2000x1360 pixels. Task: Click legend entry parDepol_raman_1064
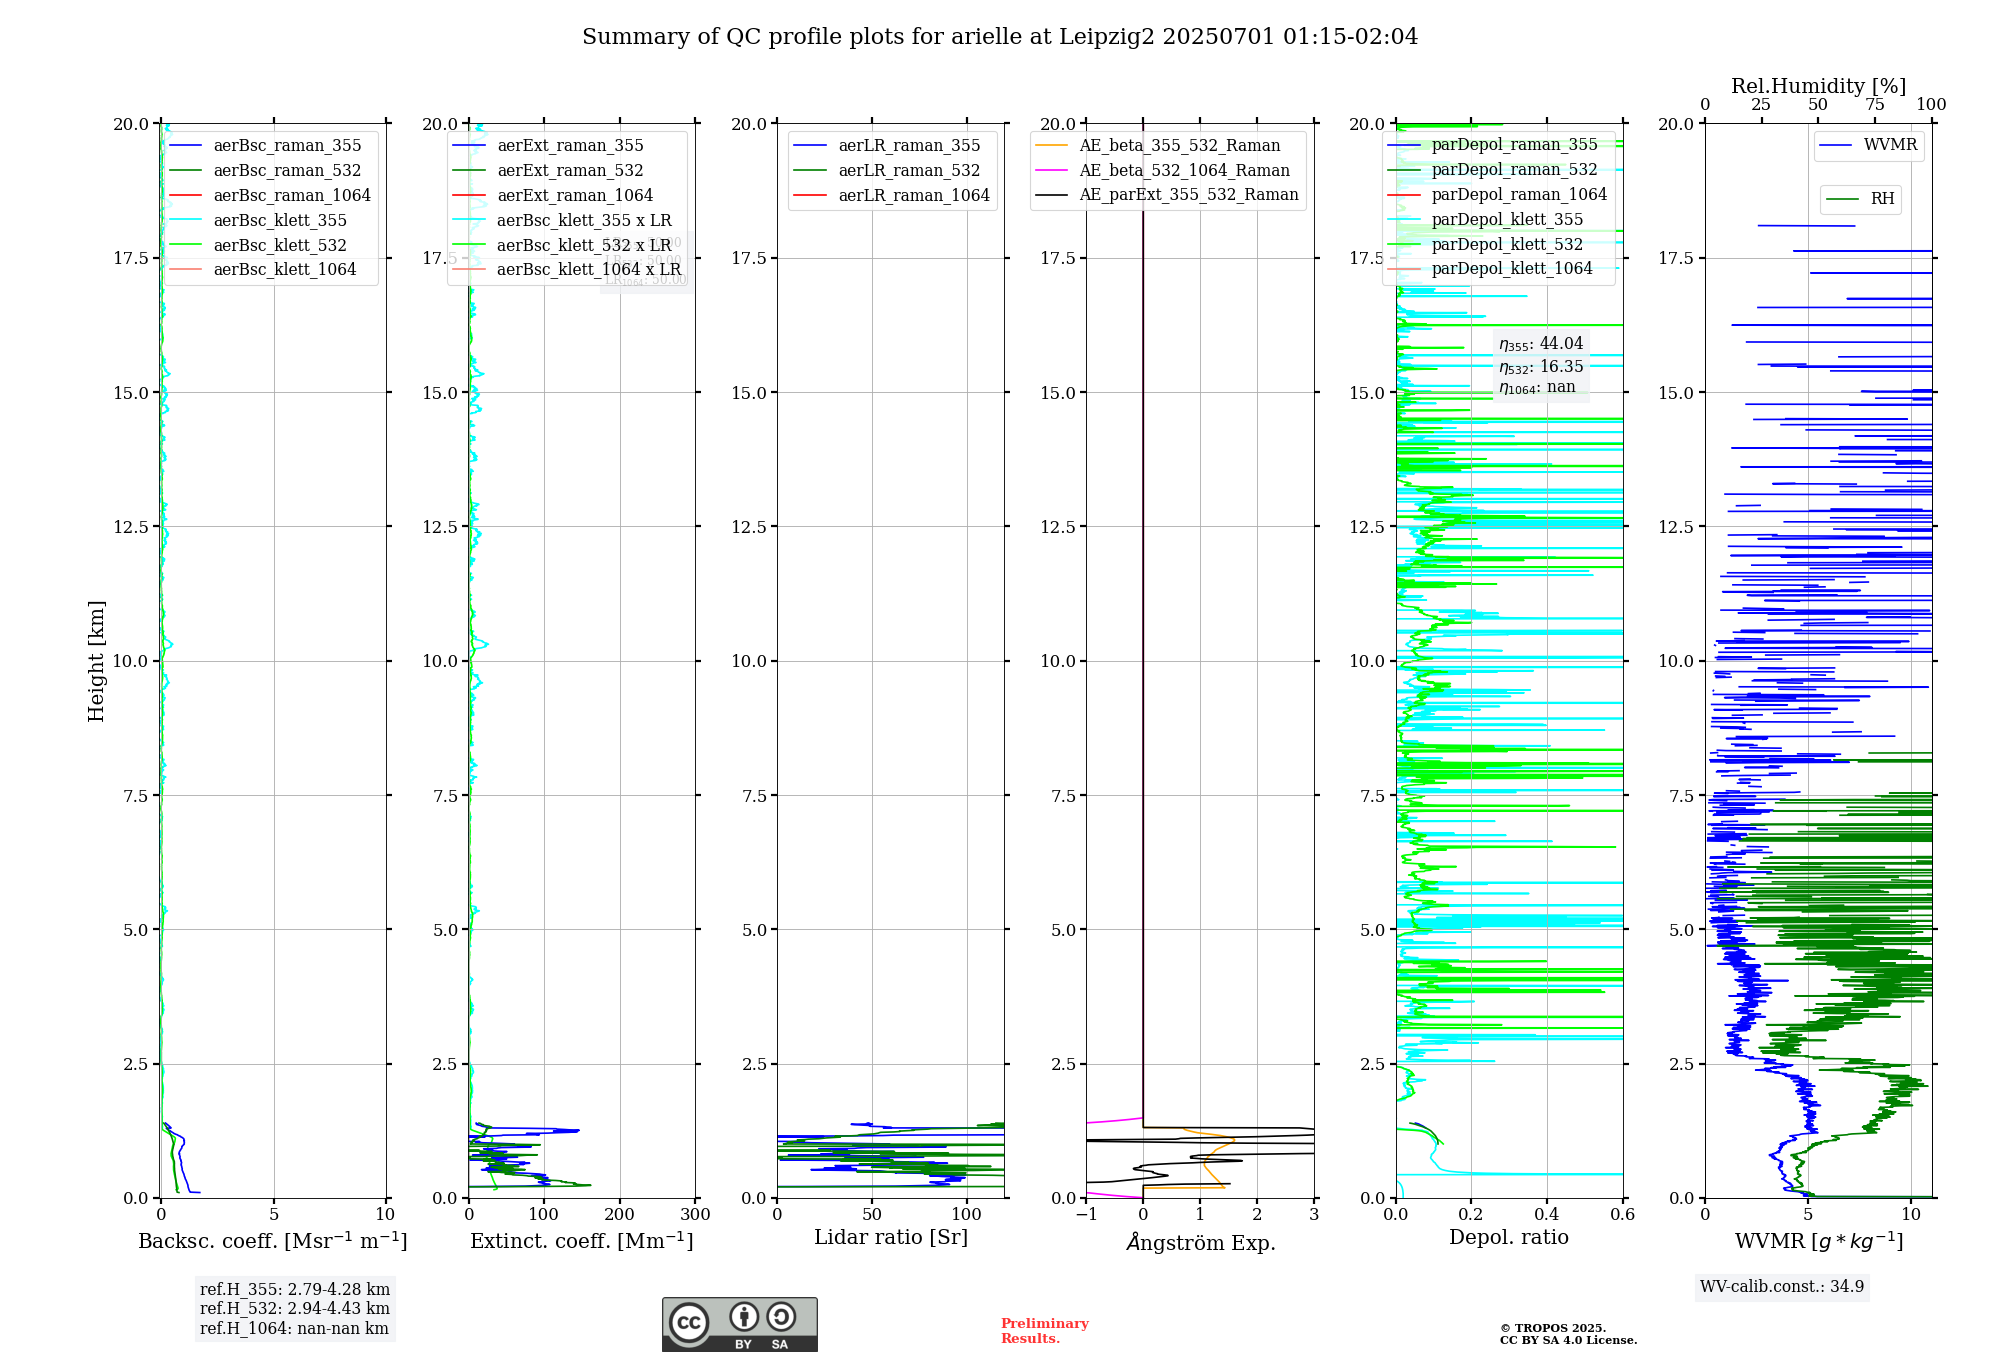1520,195
